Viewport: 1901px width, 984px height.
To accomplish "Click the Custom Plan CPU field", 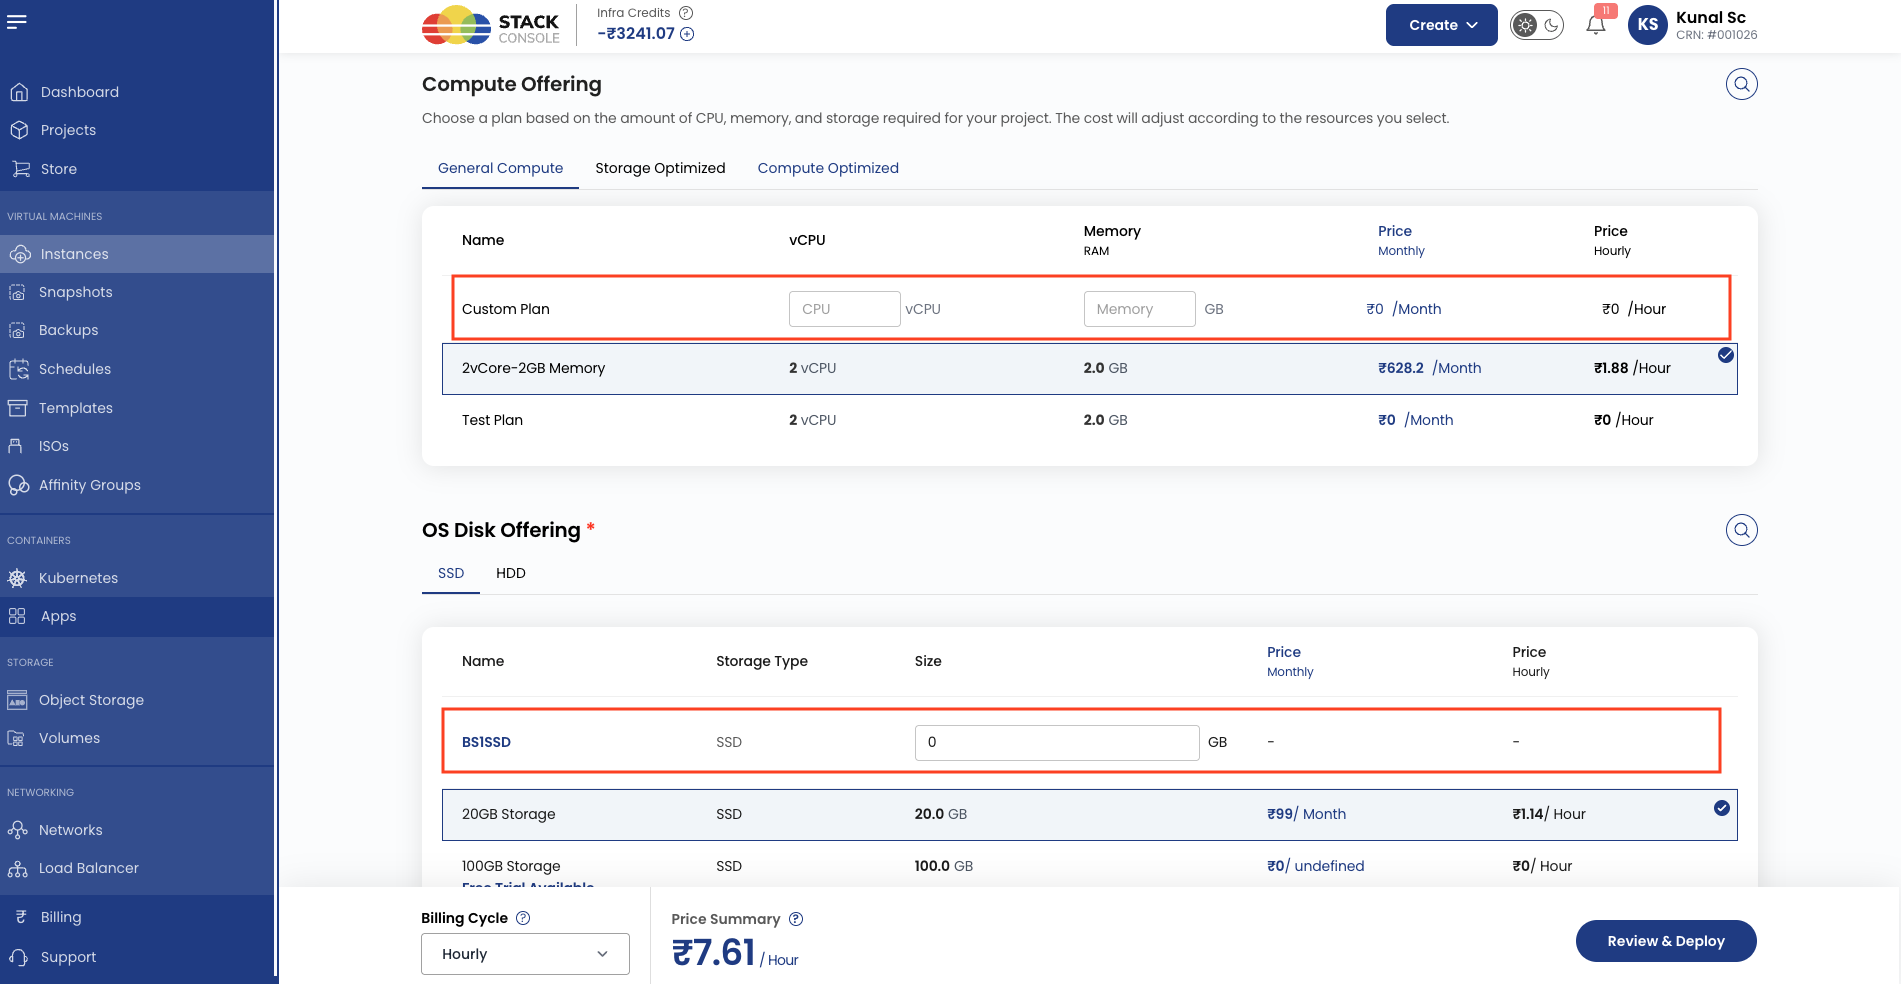I will coord(844,309).
